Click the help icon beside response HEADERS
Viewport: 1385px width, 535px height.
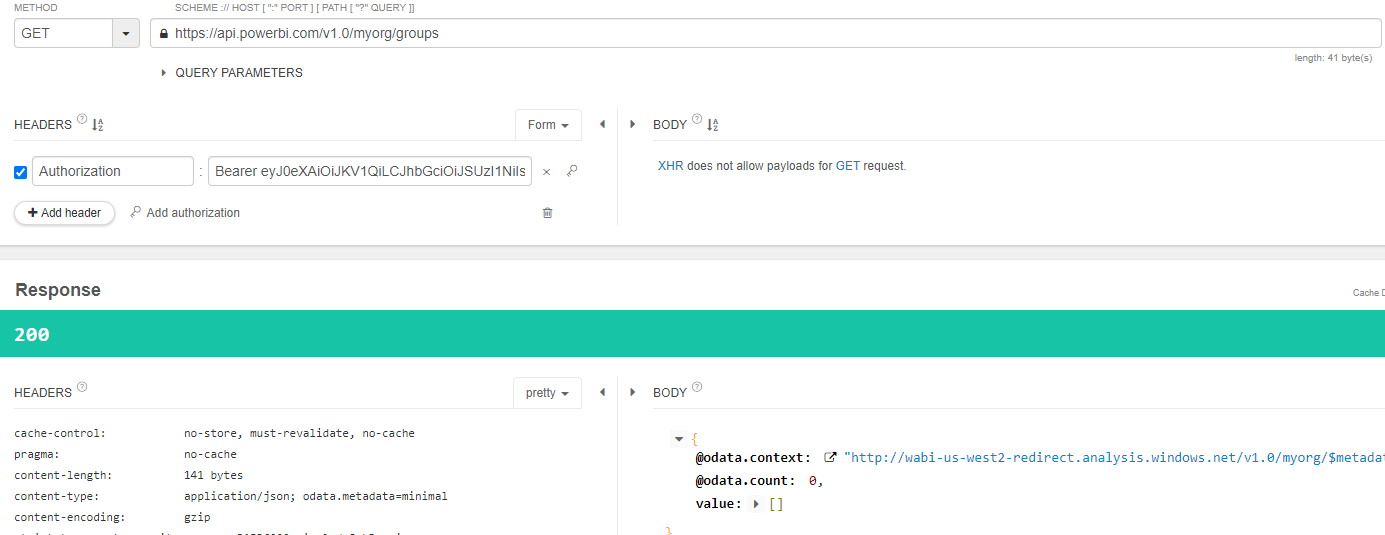click(x=82, y=387)
